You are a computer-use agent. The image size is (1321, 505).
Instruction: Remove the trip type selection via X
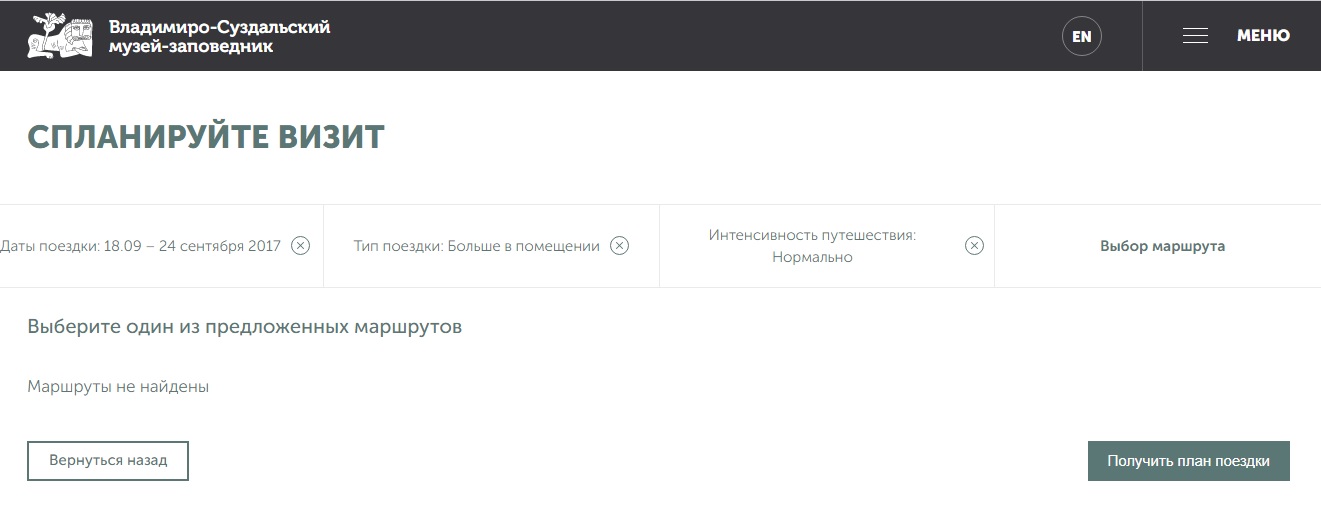619,246
